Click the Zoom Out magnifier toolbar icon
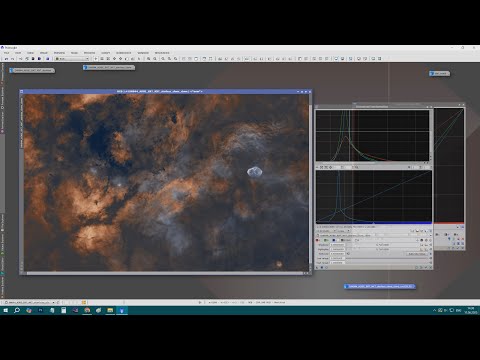Viewport: 480px width, 360px height. point(155,59)
